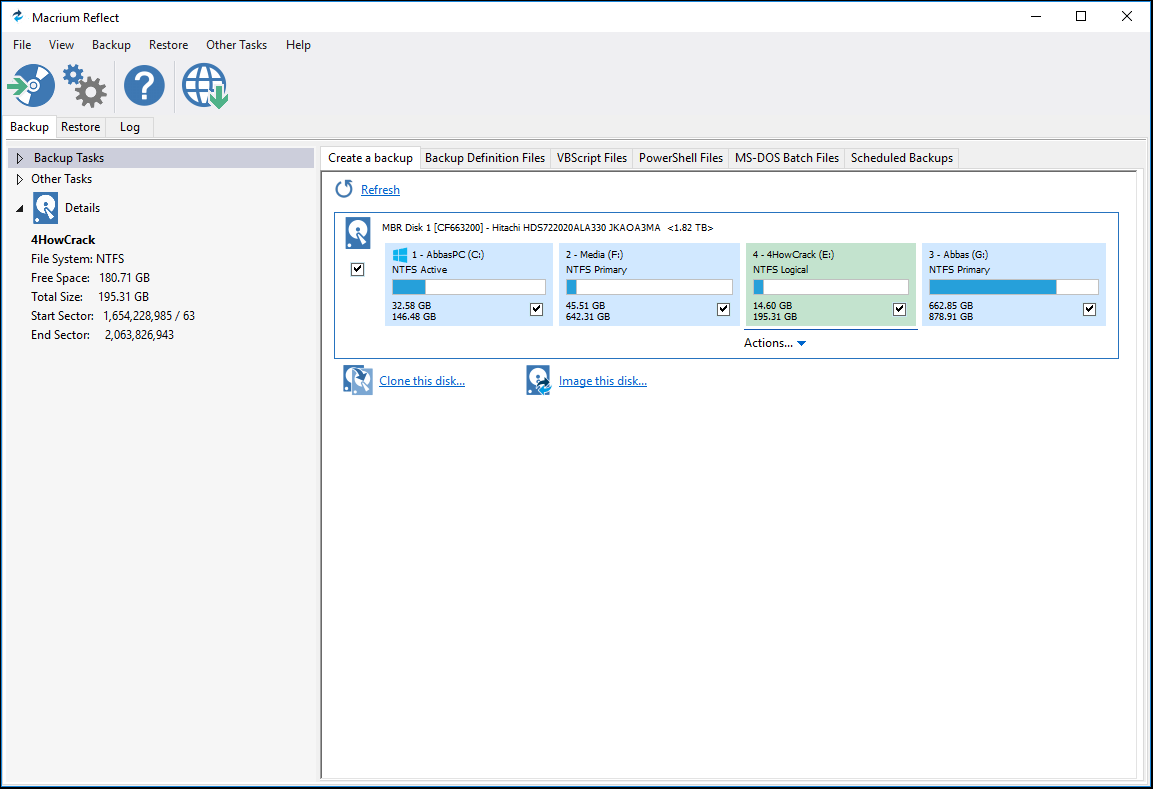This screenshot has height=789, width=1153.
Task: Click the Details panel disk icon
Action: coord(46,208)
